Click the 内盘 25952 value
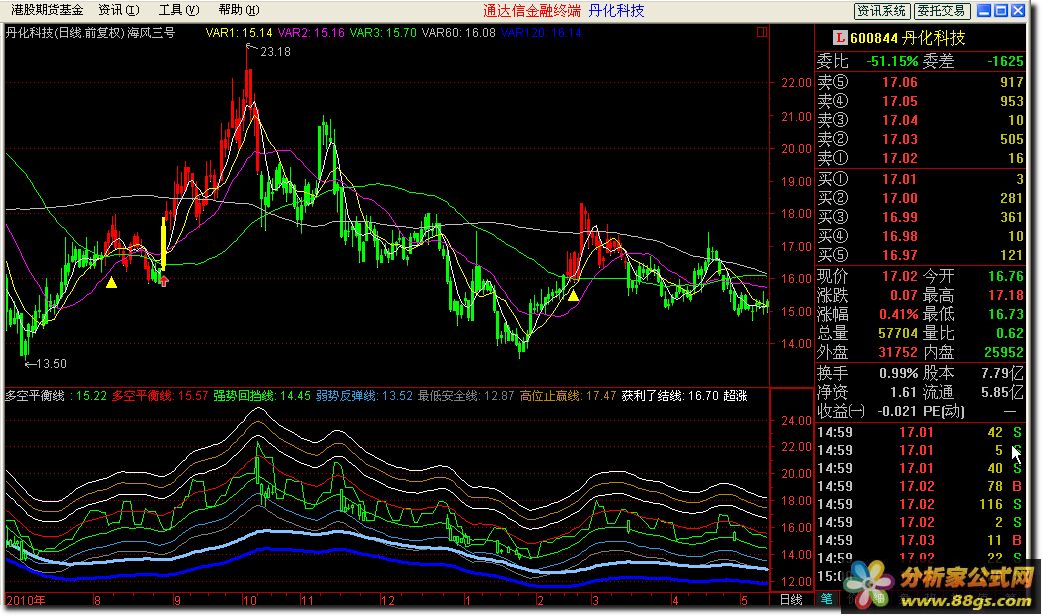The height and width of the screenshot is (616, 1043). [1004, 352]
